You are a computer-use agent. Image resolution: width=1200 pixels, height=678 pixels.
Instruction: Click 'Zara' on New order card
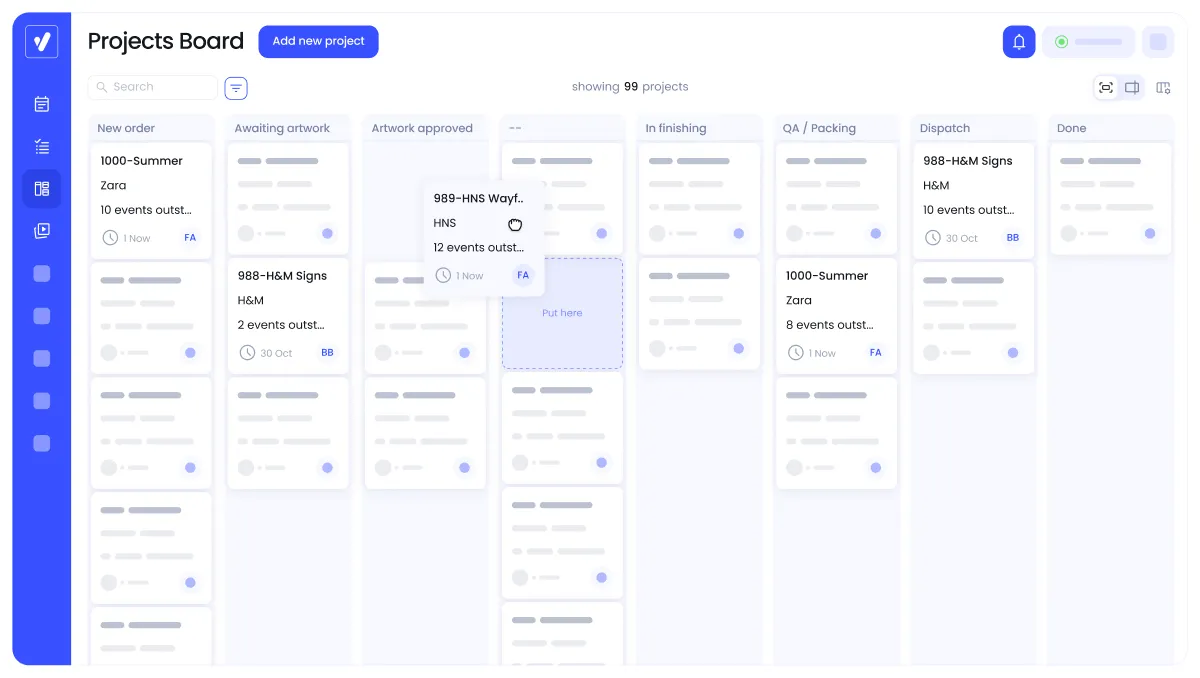(113, 185)
